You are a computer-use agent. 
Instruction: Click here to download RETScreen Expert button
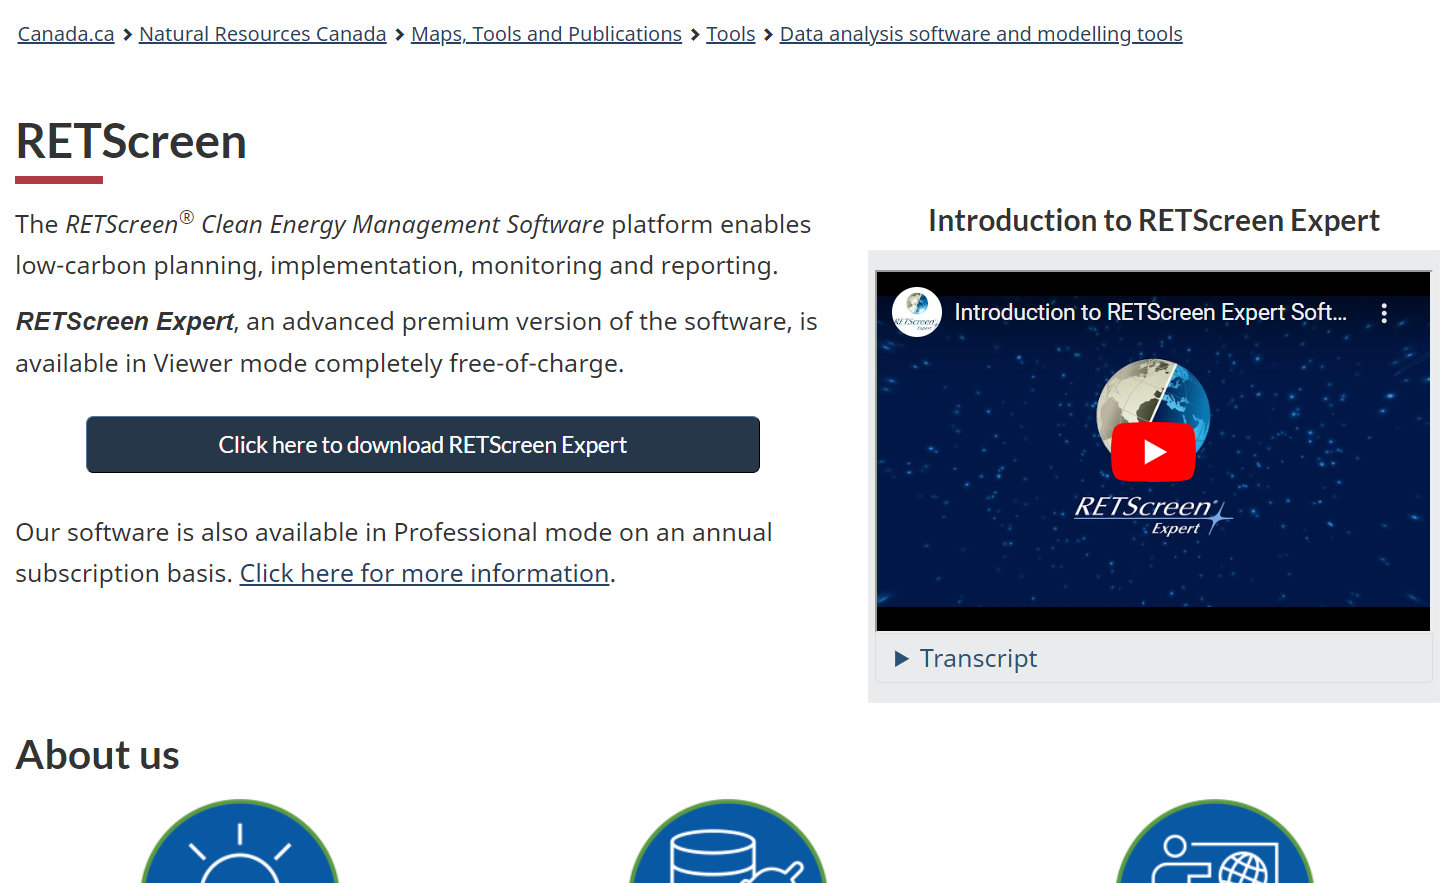tap(422, 445)
